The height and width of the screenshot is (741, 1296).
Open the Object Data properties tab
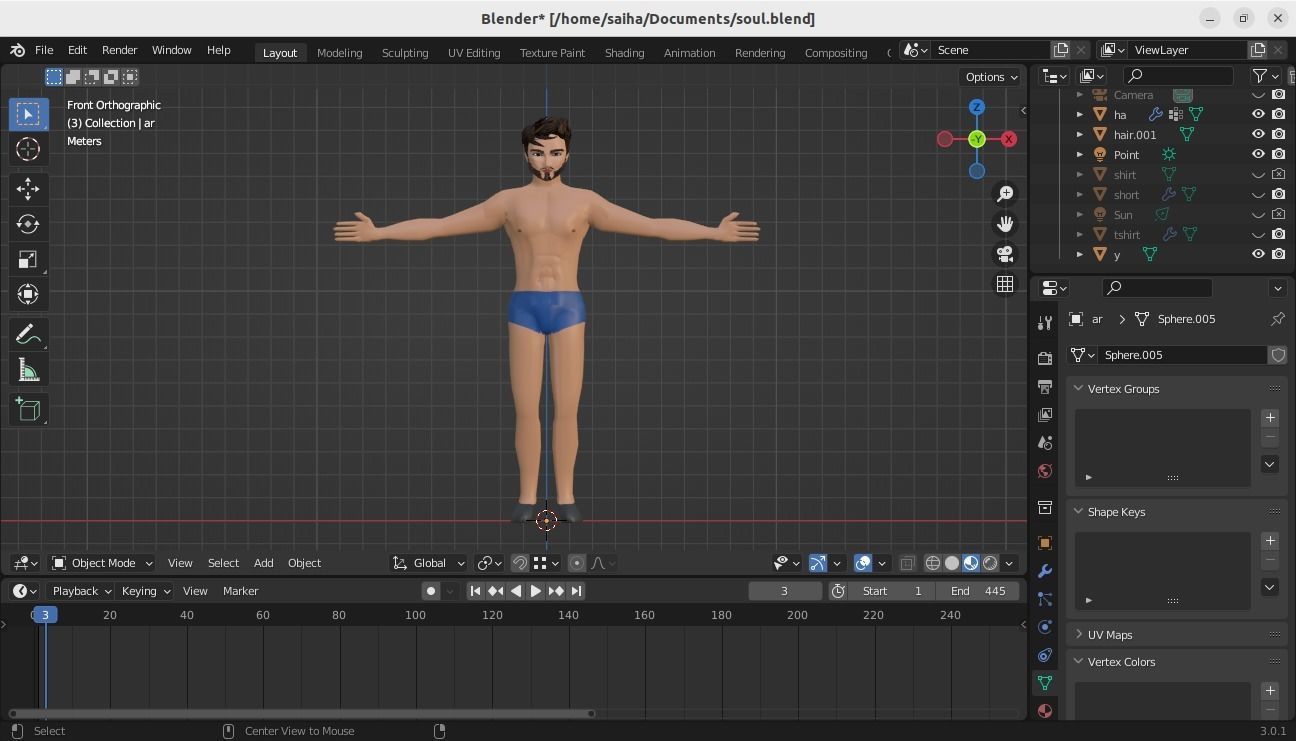coord(1045,683)
